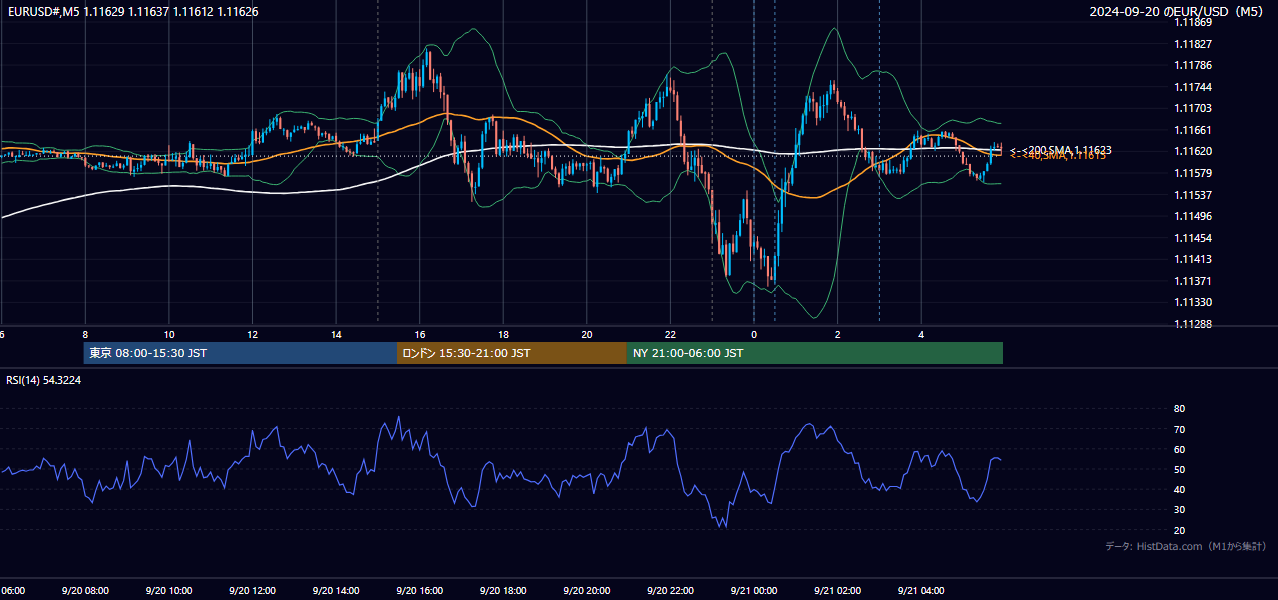Select the NY 21:00-06:00 JST session bar
This screenshot has height=600, width=1278.
815,353
